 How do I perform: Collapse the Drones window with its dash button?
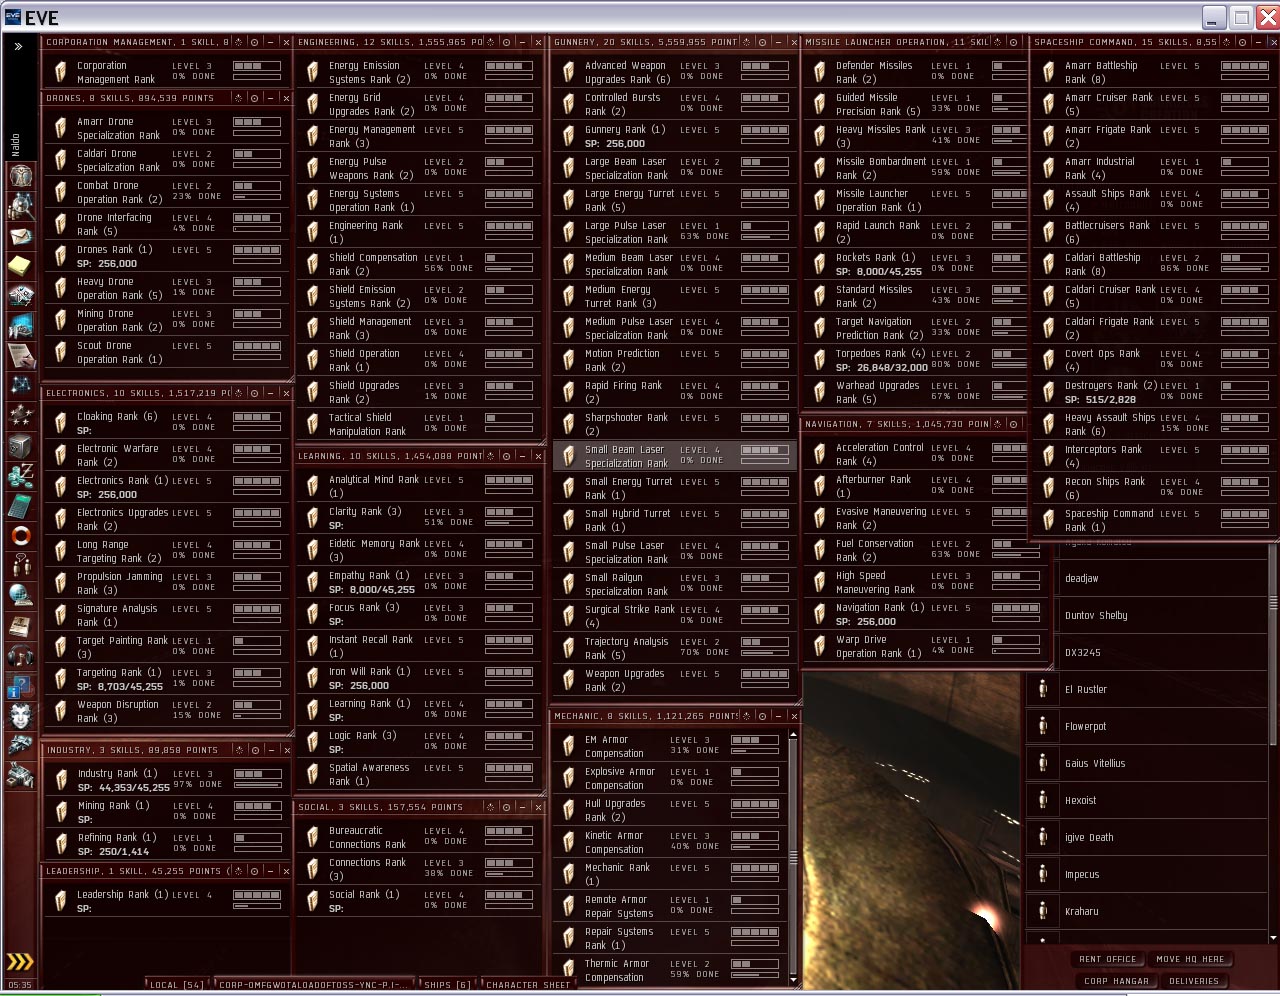[x=270, y=98]
